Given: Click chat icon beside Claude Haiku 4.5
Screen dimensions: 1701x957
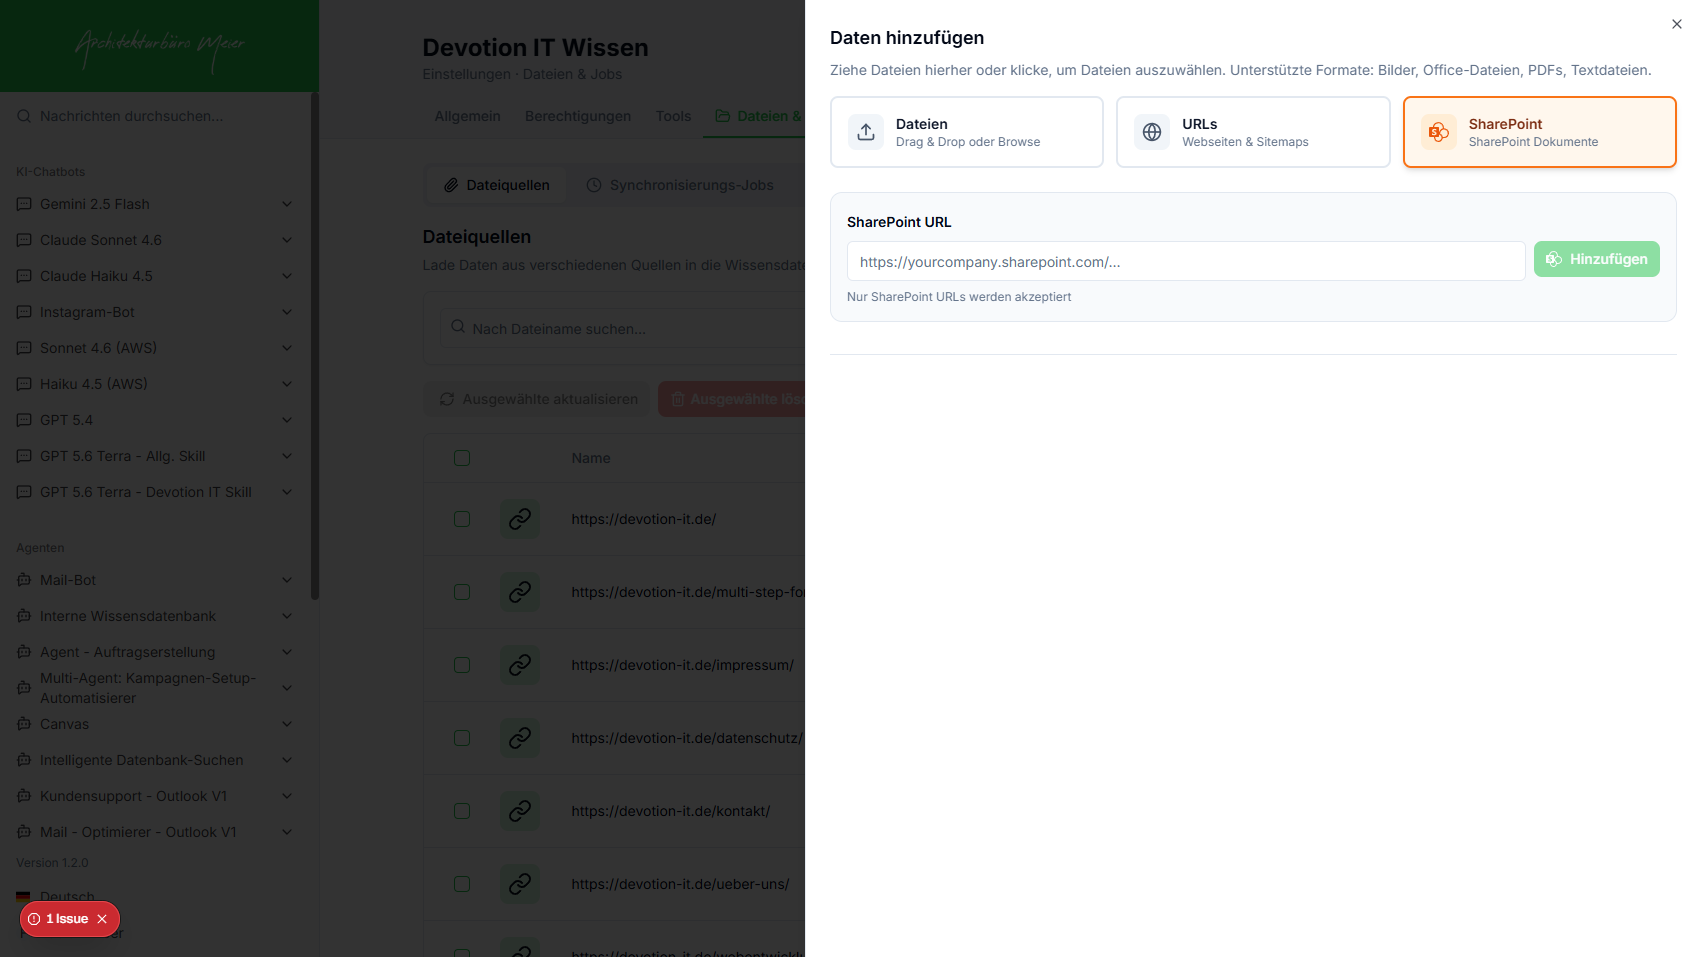Looking at the screenshot, I should pos(24,276).
